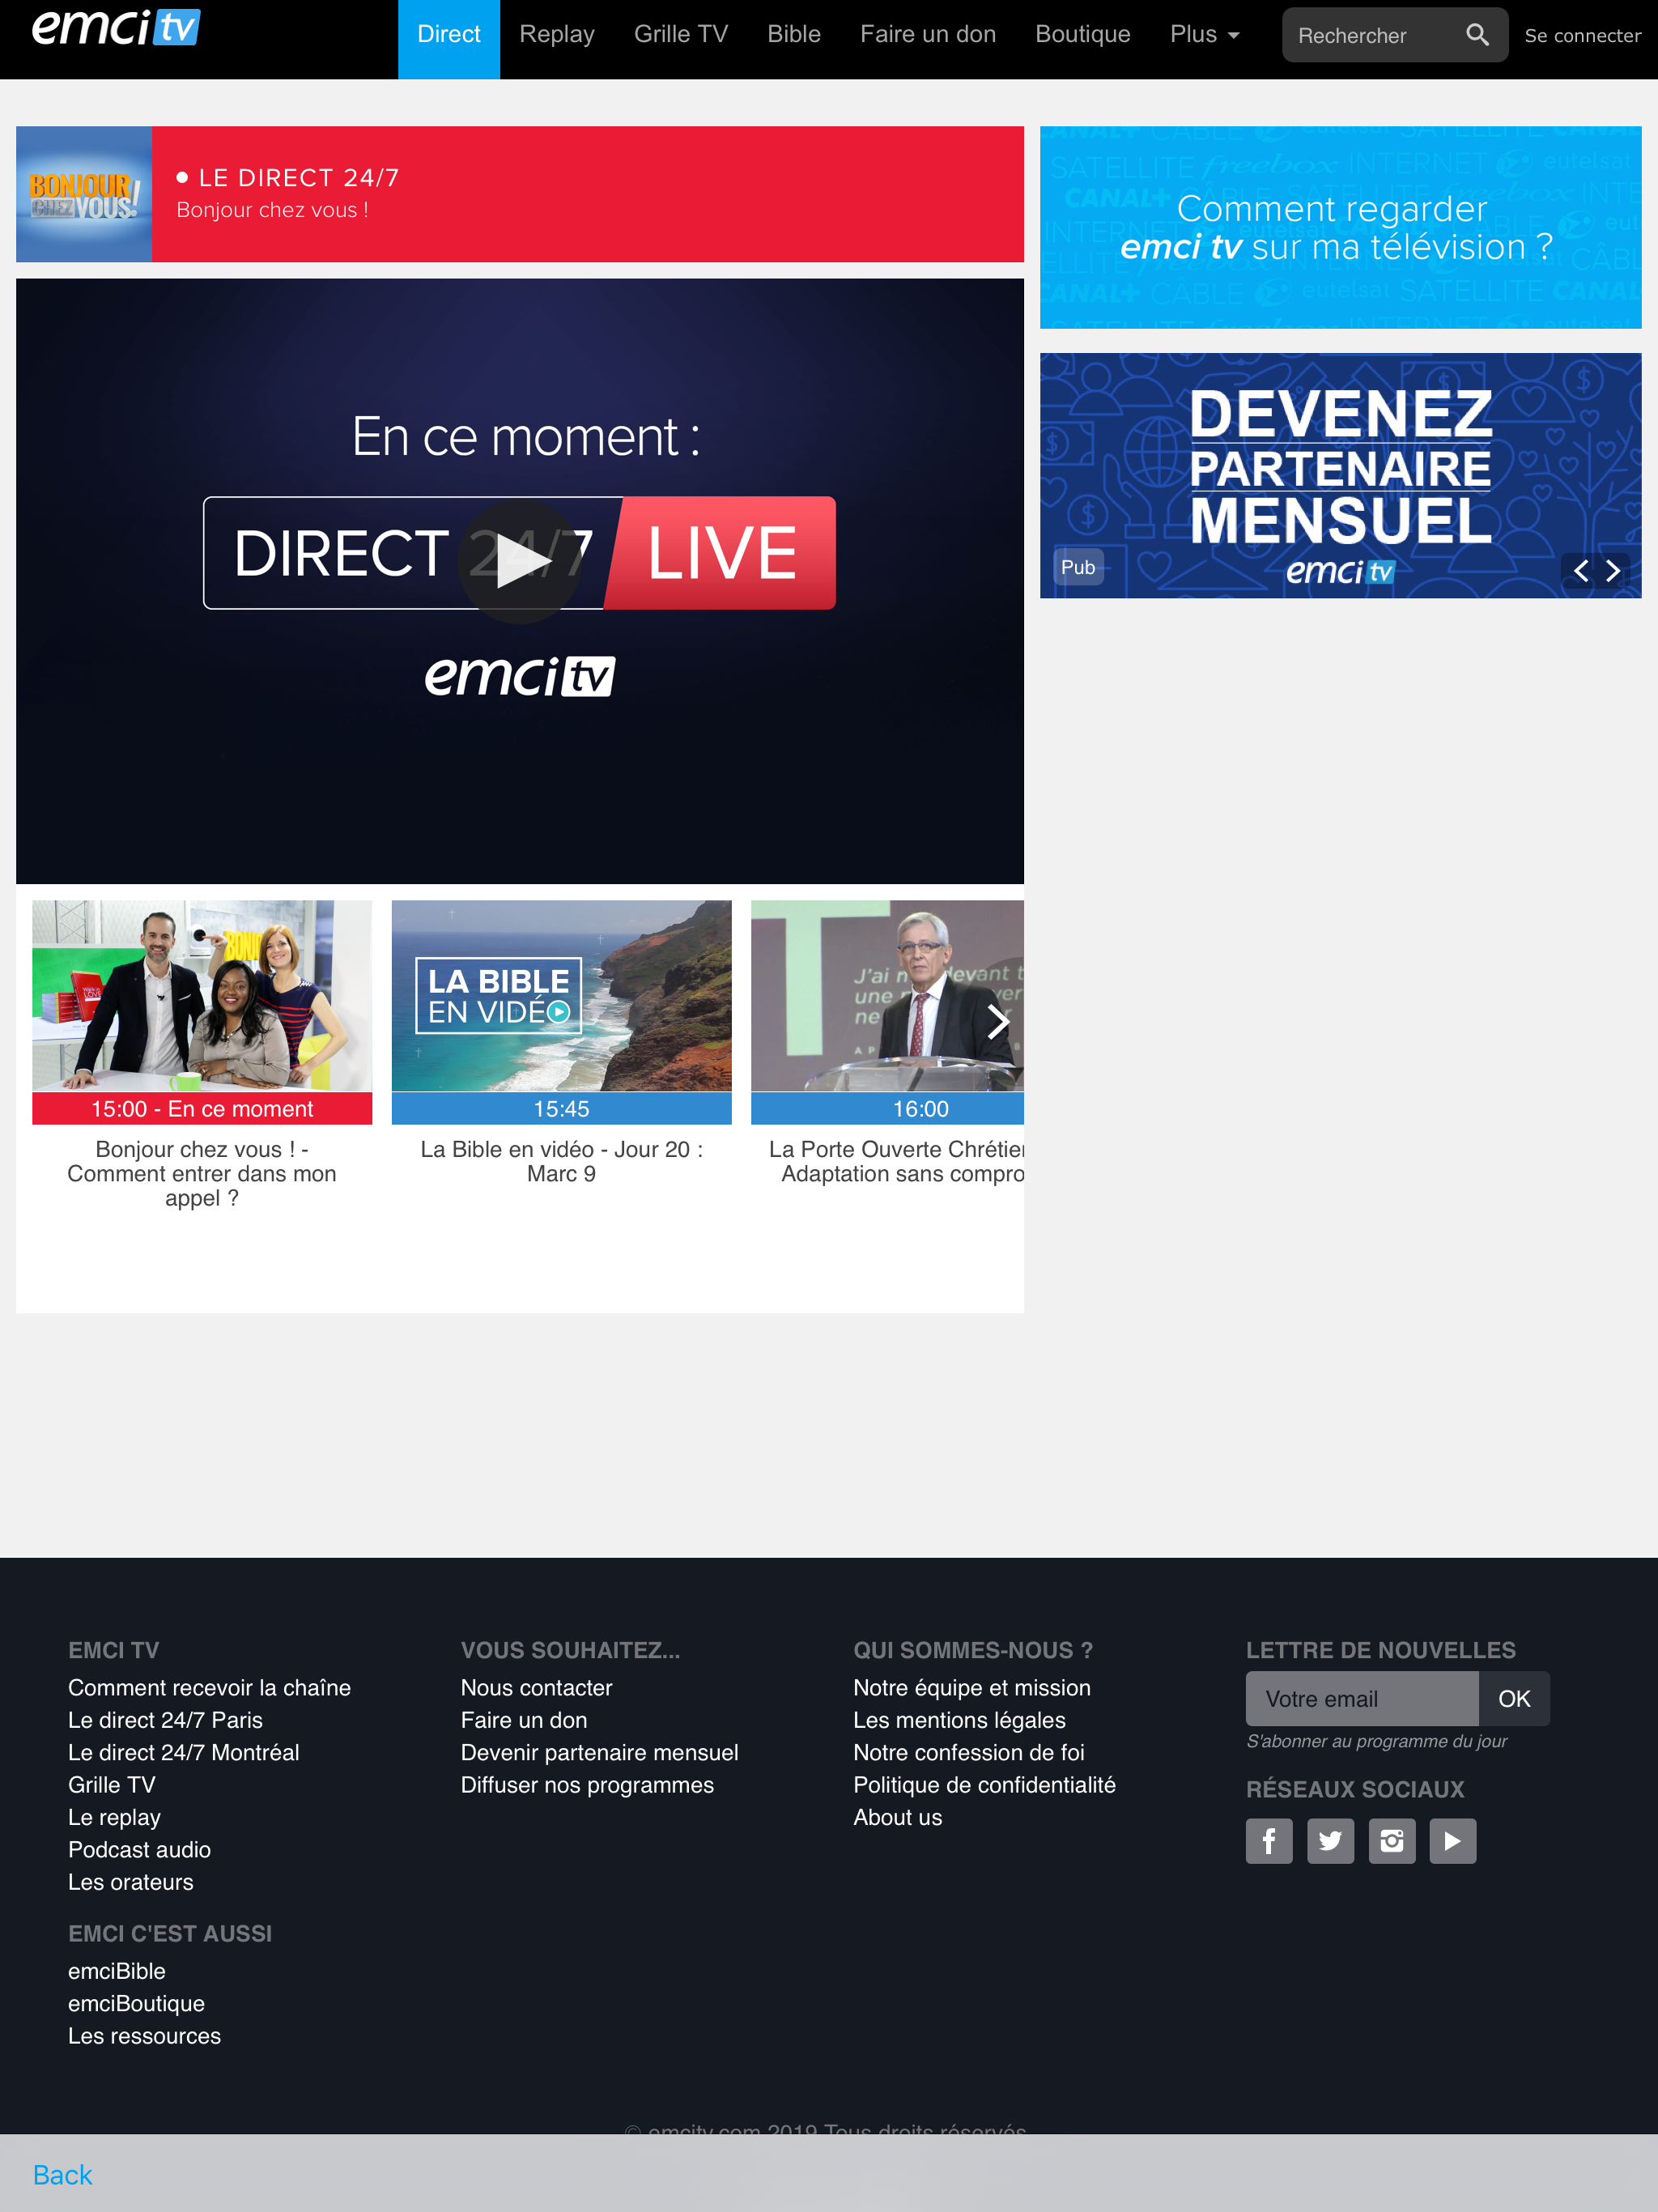1658x2212 pixels.
Task: Open Podcast audio link
Action: [x=139, y=1849]
